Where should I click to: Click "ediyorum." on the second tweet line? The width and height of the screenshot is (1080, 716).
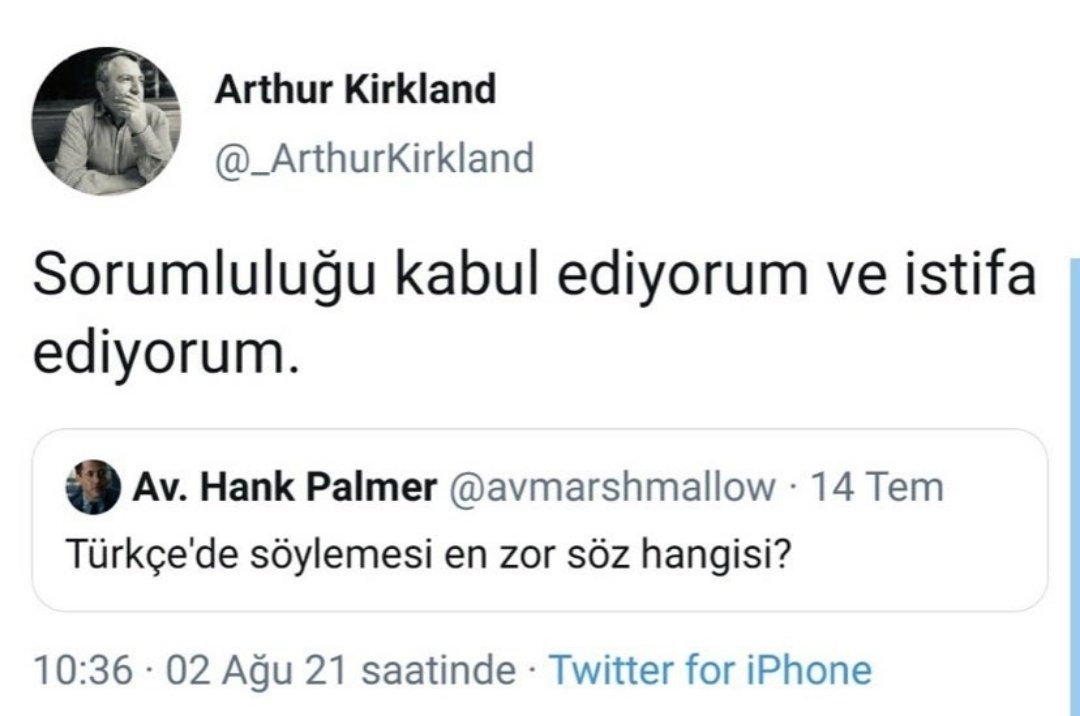click(x=166, y=353)
